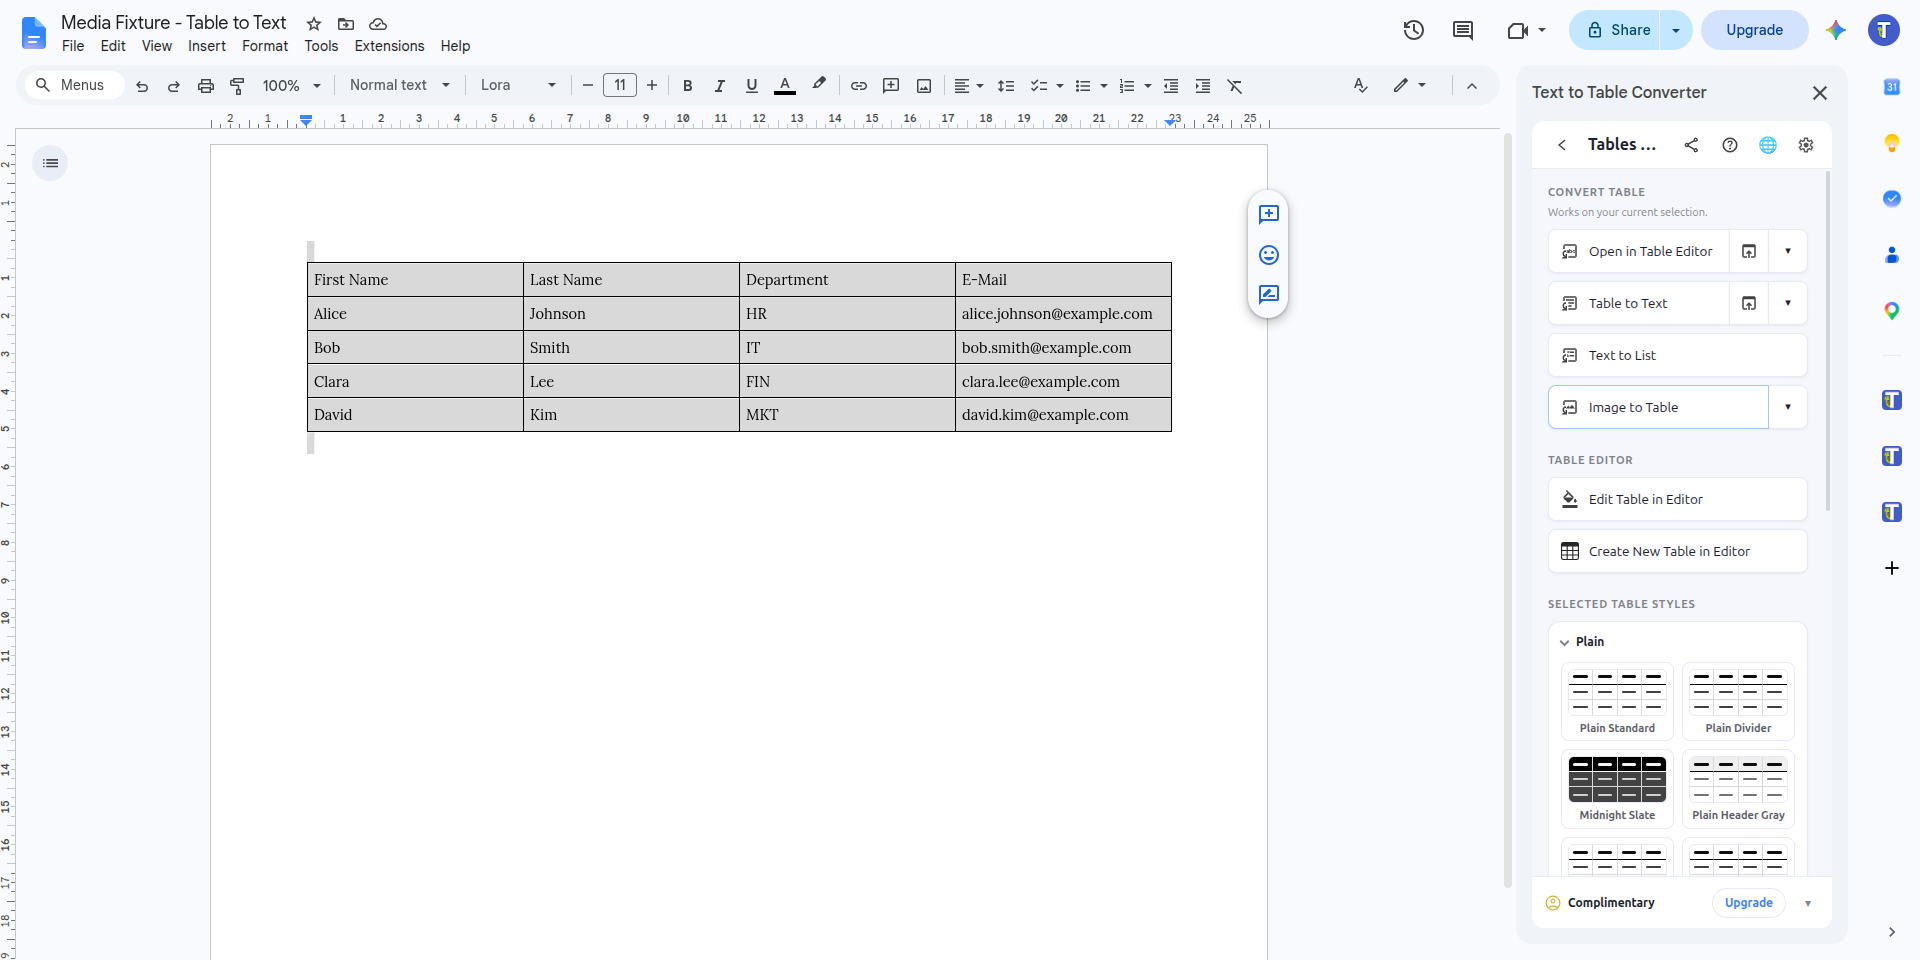Open the comments history icon
1920x960 pixels.
click(1463, 30)
